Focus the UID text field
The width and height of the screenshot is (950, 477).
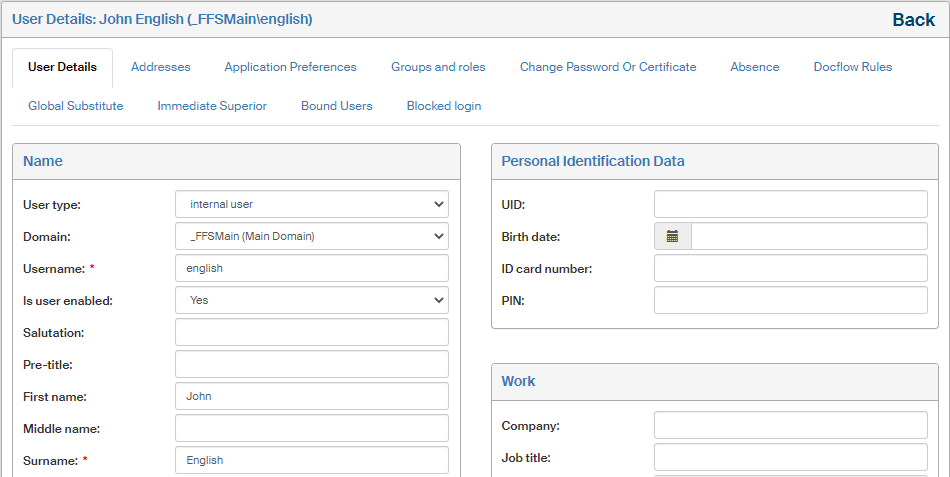[790, 204]
